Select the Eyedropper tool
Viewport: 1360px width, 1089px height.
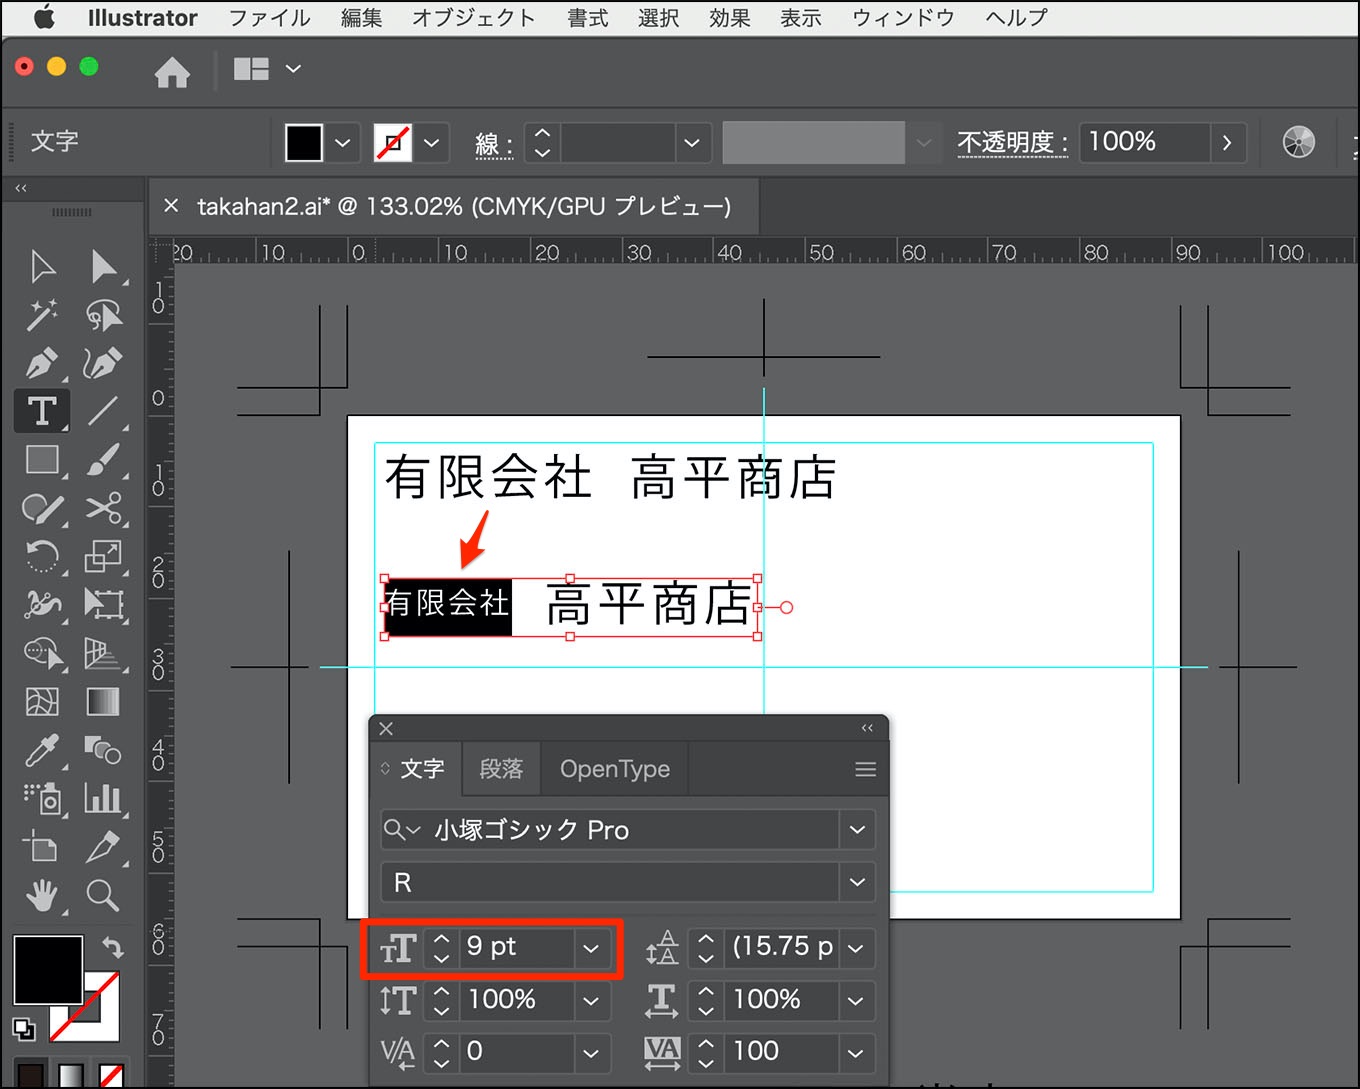tap(42, 749)
